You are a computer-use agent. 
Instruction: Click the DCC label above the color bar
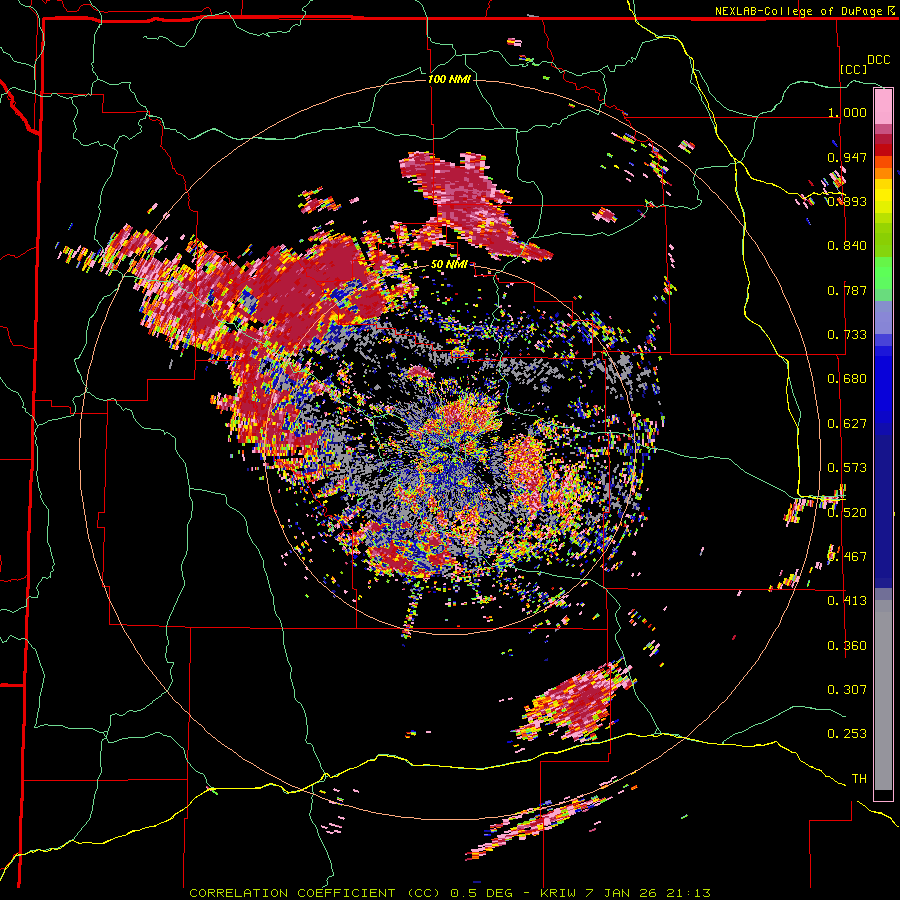point(878,60)
